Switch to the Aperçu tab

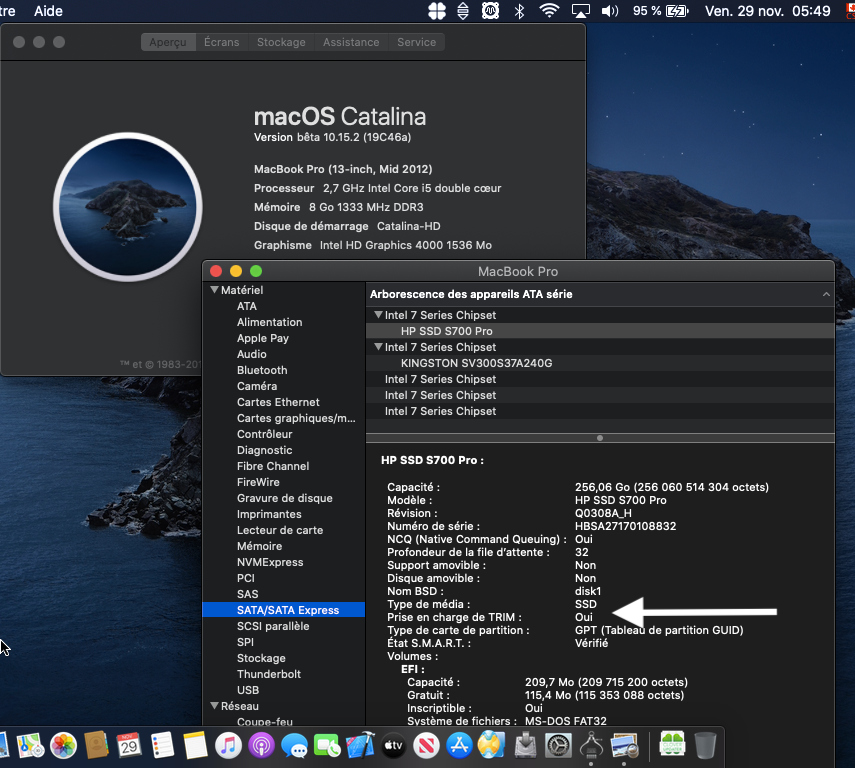pyautogui.click(x=168, y=42)
